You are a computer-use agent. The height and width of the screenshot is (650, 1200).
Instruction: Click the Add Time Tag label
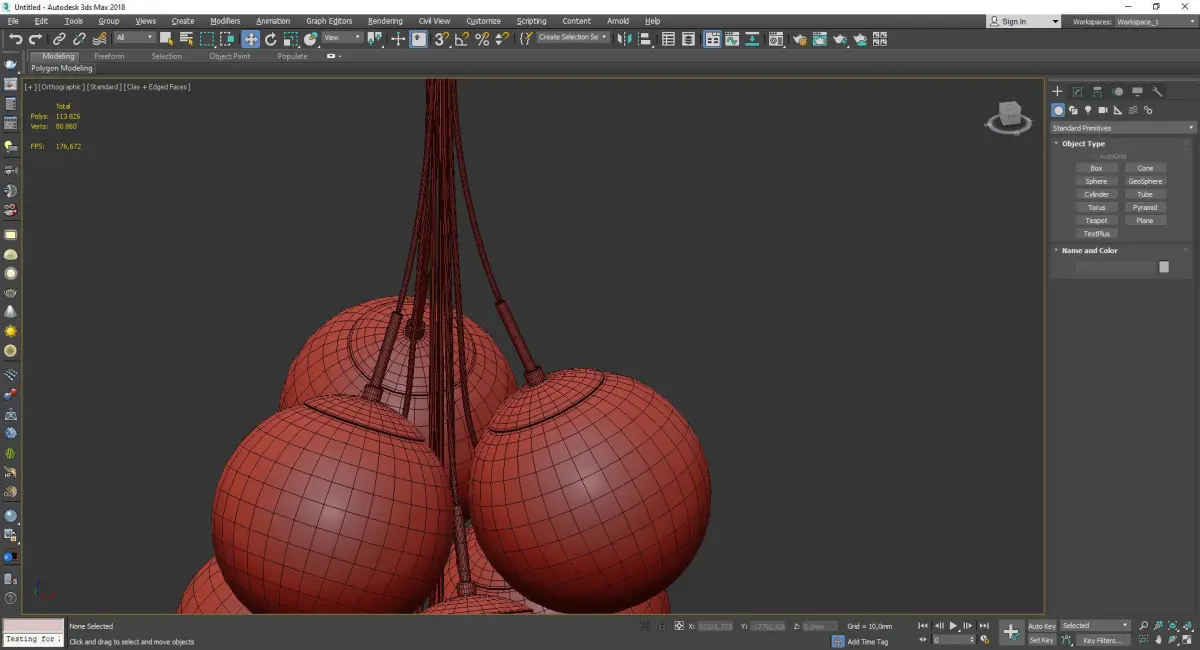868,642
